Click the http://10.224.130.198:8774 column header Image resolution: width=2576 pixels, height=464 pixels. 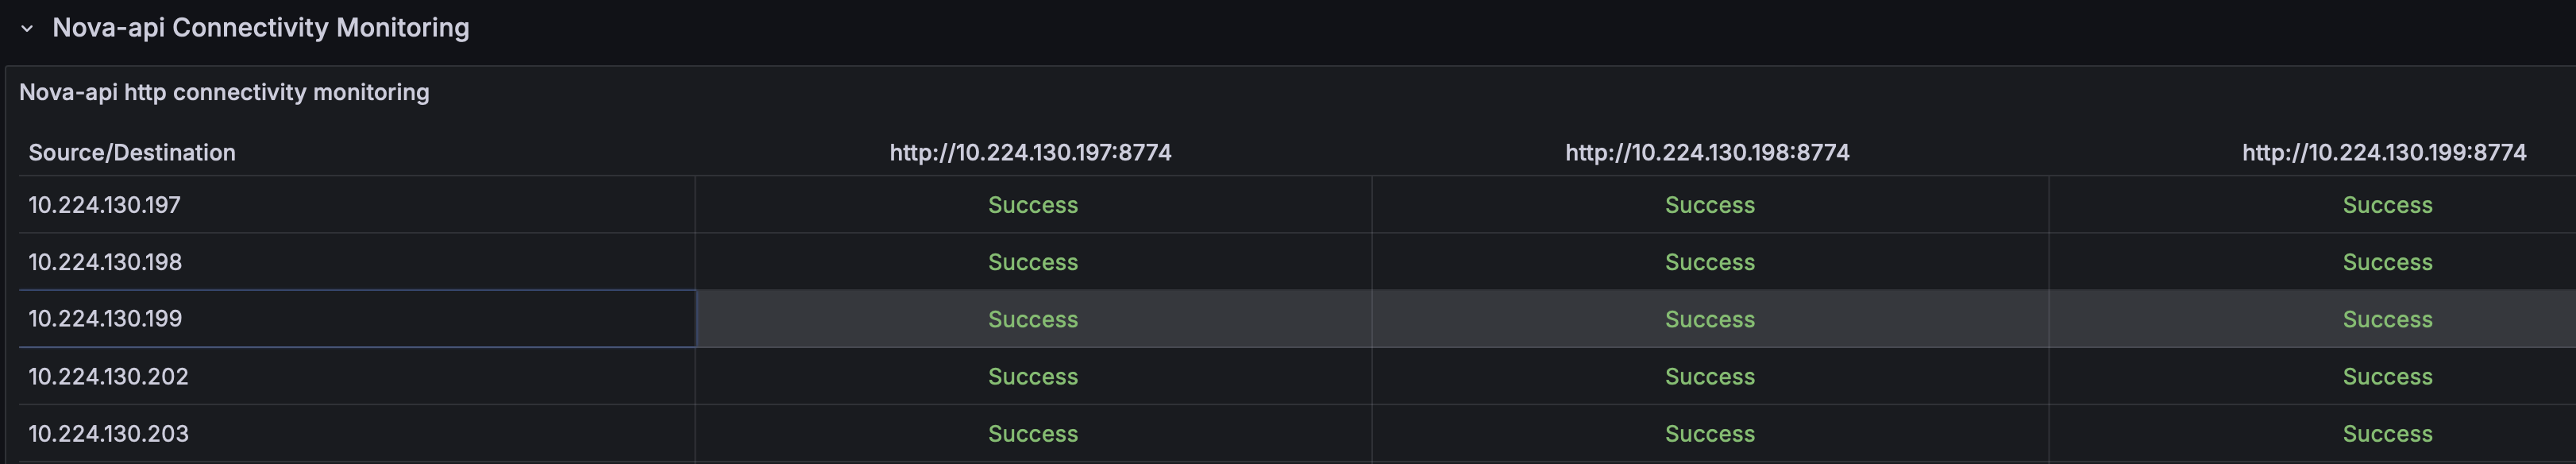(x=1707, y=152)
